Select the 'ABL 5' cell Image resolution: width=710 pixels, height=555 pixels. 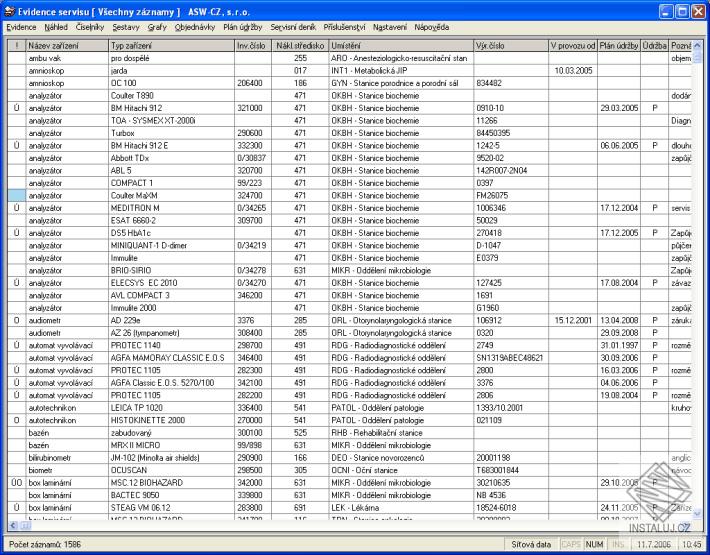pyautogui.click(x=172, y=171)
